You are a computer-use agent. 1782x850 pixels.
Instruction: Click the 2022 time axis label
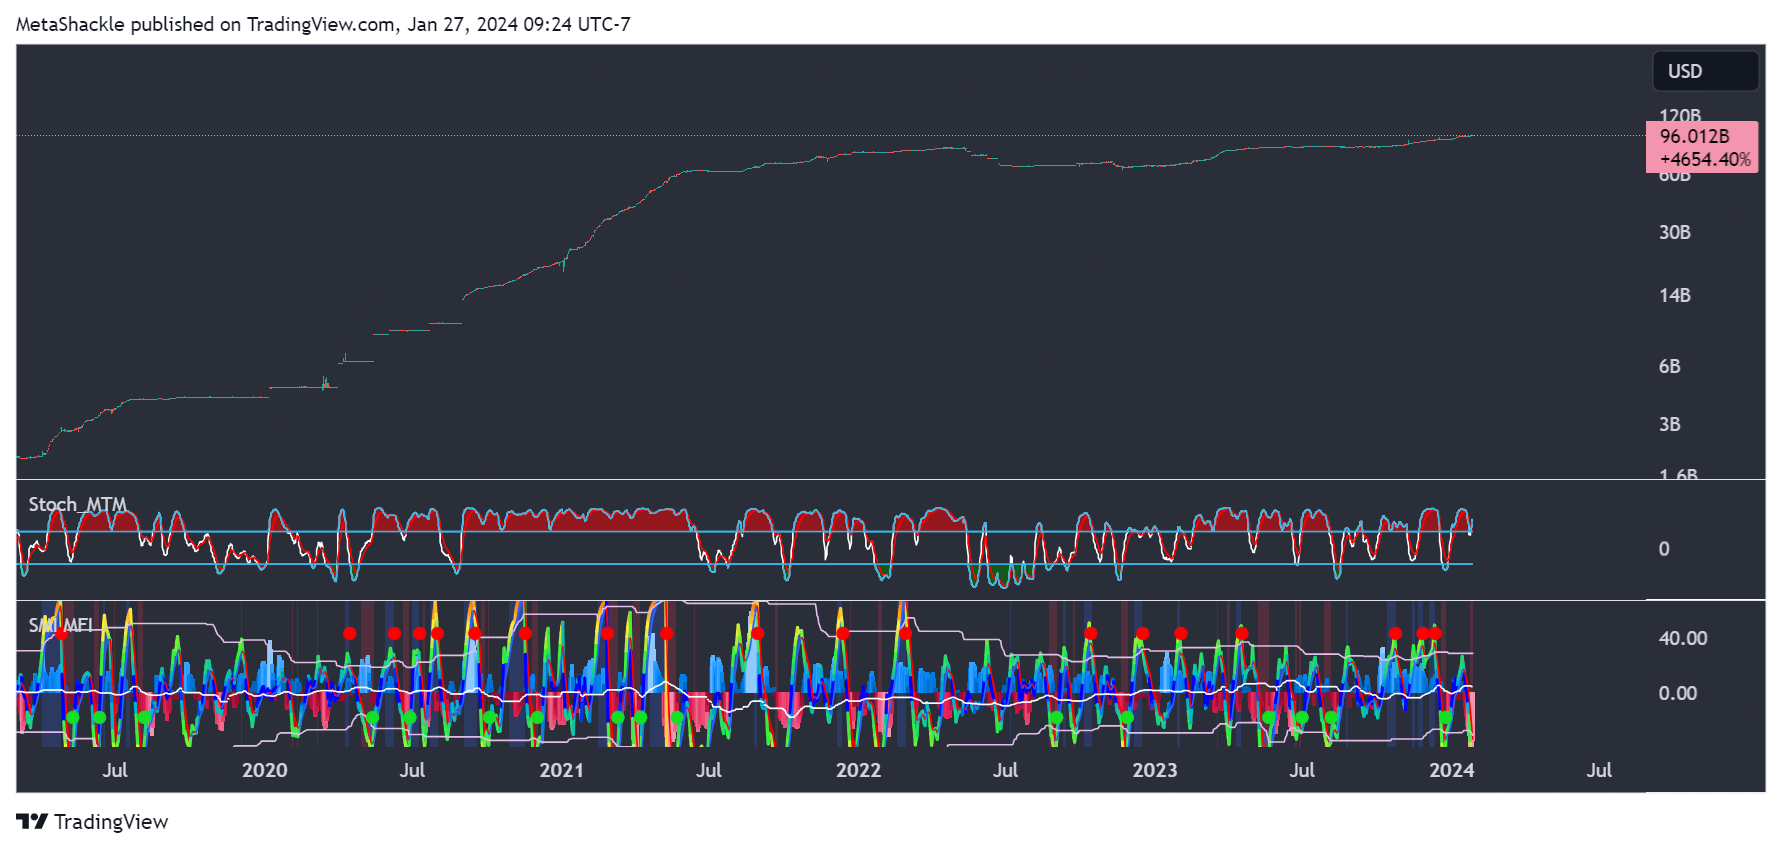tap(859, 770)
